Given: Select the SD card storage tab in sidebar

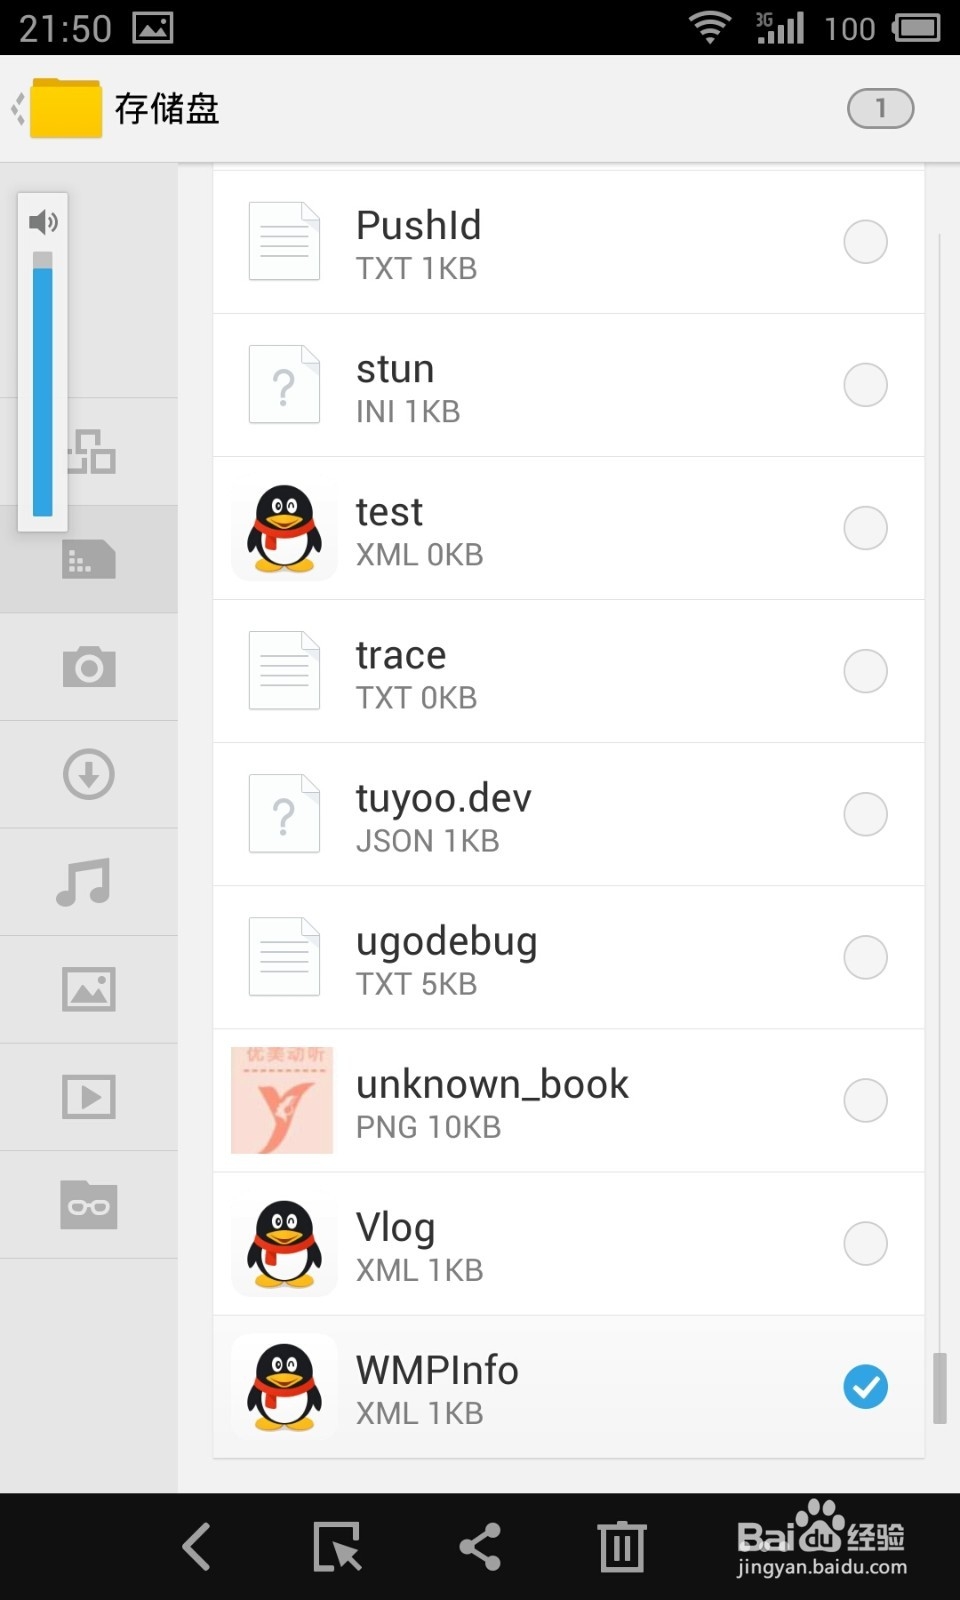Looking at the screenshot, I should point(89,559).
